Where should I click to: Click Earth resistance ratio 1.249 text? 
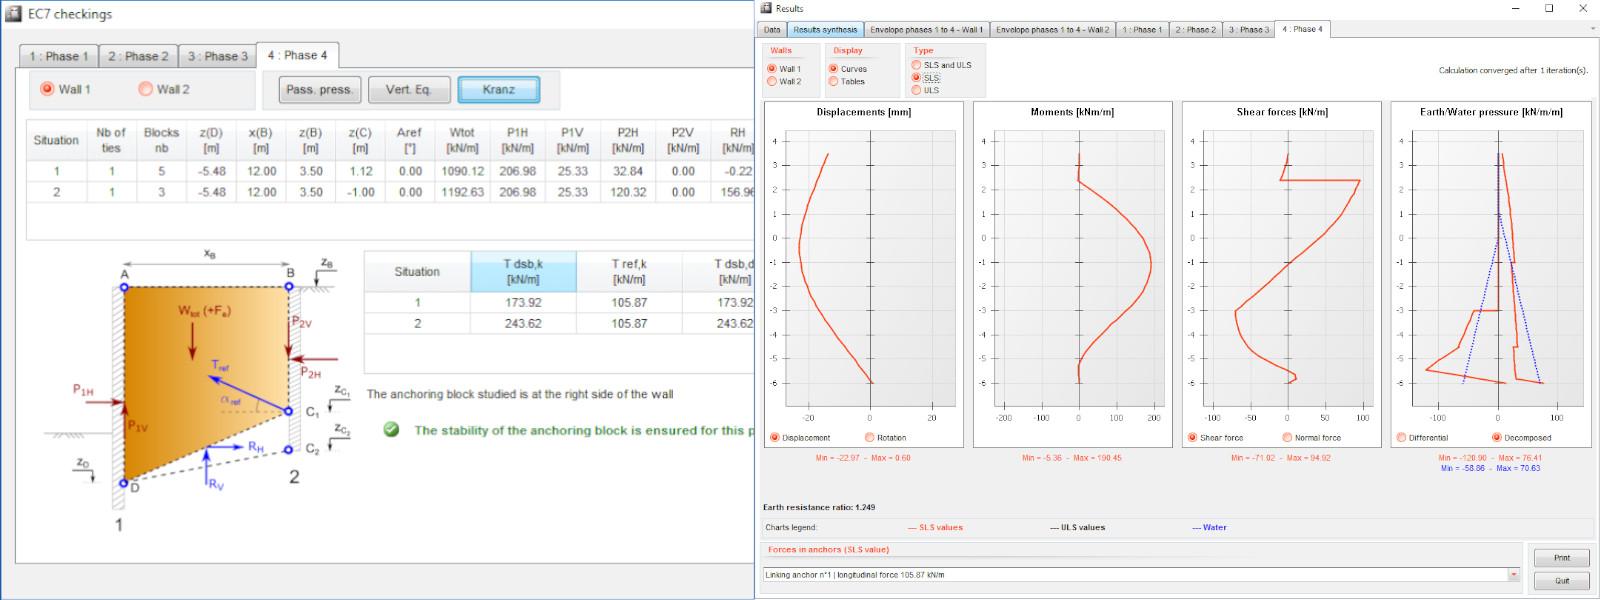click(x=819, y=507)
